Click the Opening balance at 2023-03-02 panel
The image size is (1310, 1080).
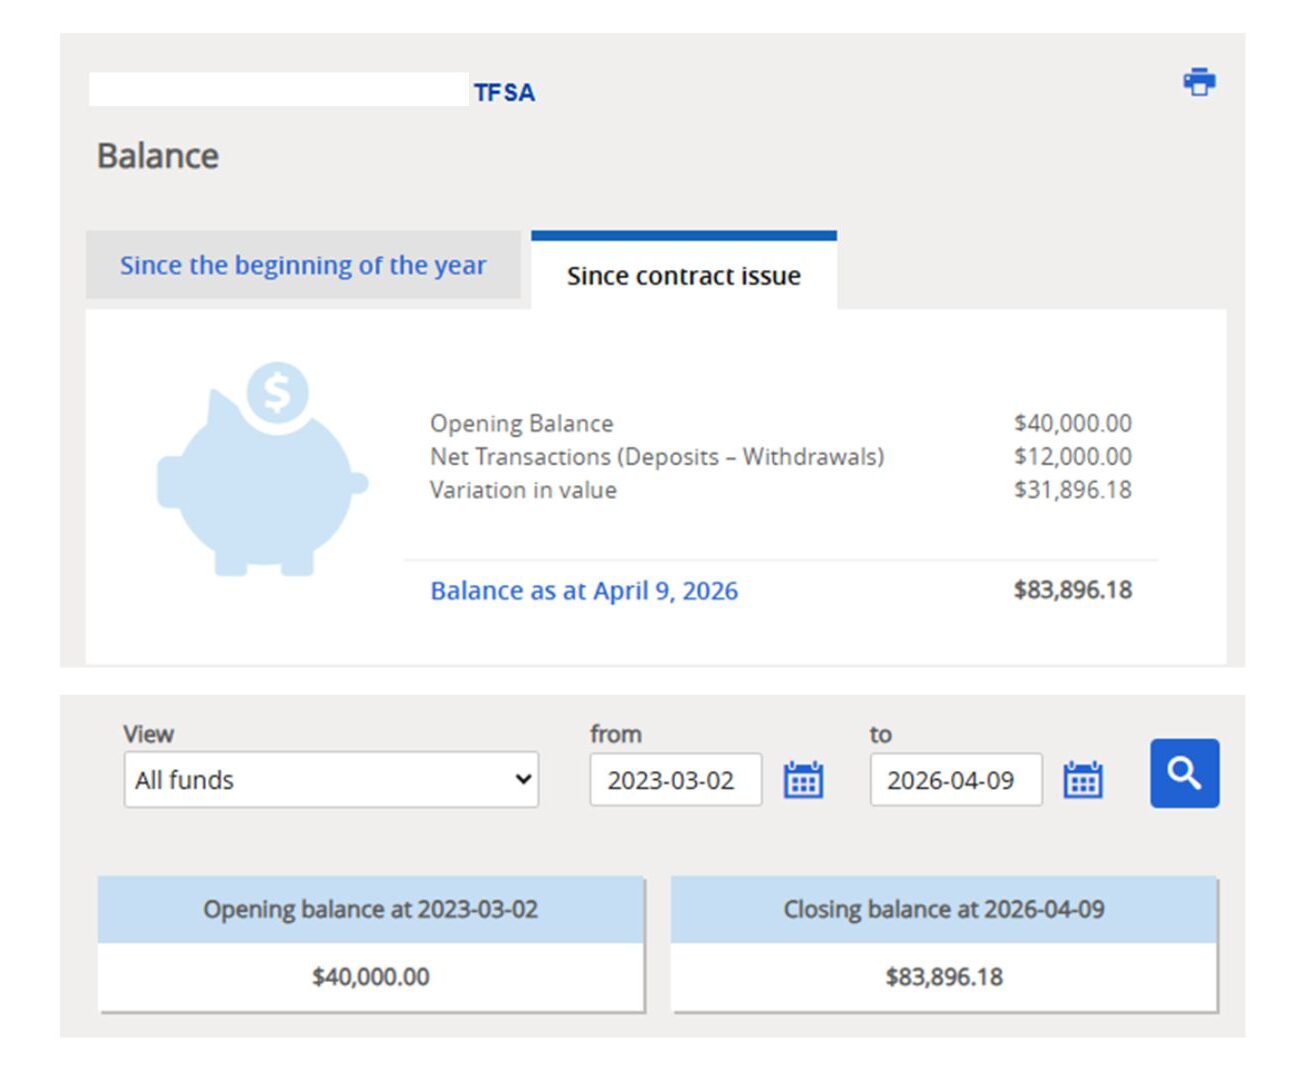coord(371,911)
